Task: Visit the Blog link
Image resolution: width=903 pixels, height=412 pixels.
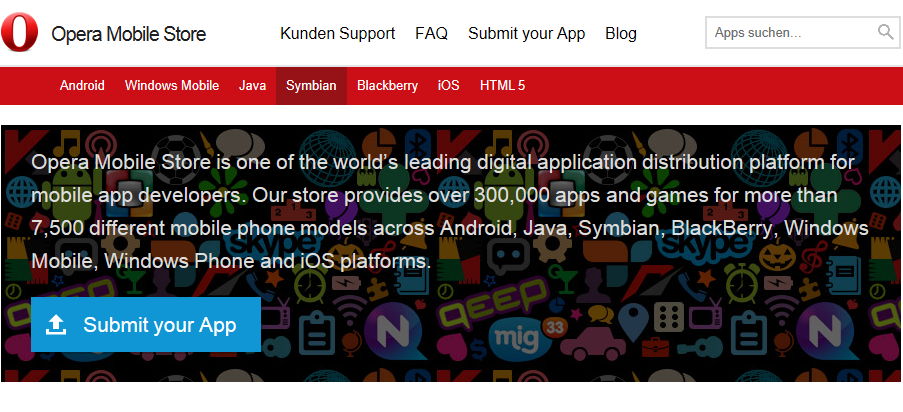Action: coord(621,33)
